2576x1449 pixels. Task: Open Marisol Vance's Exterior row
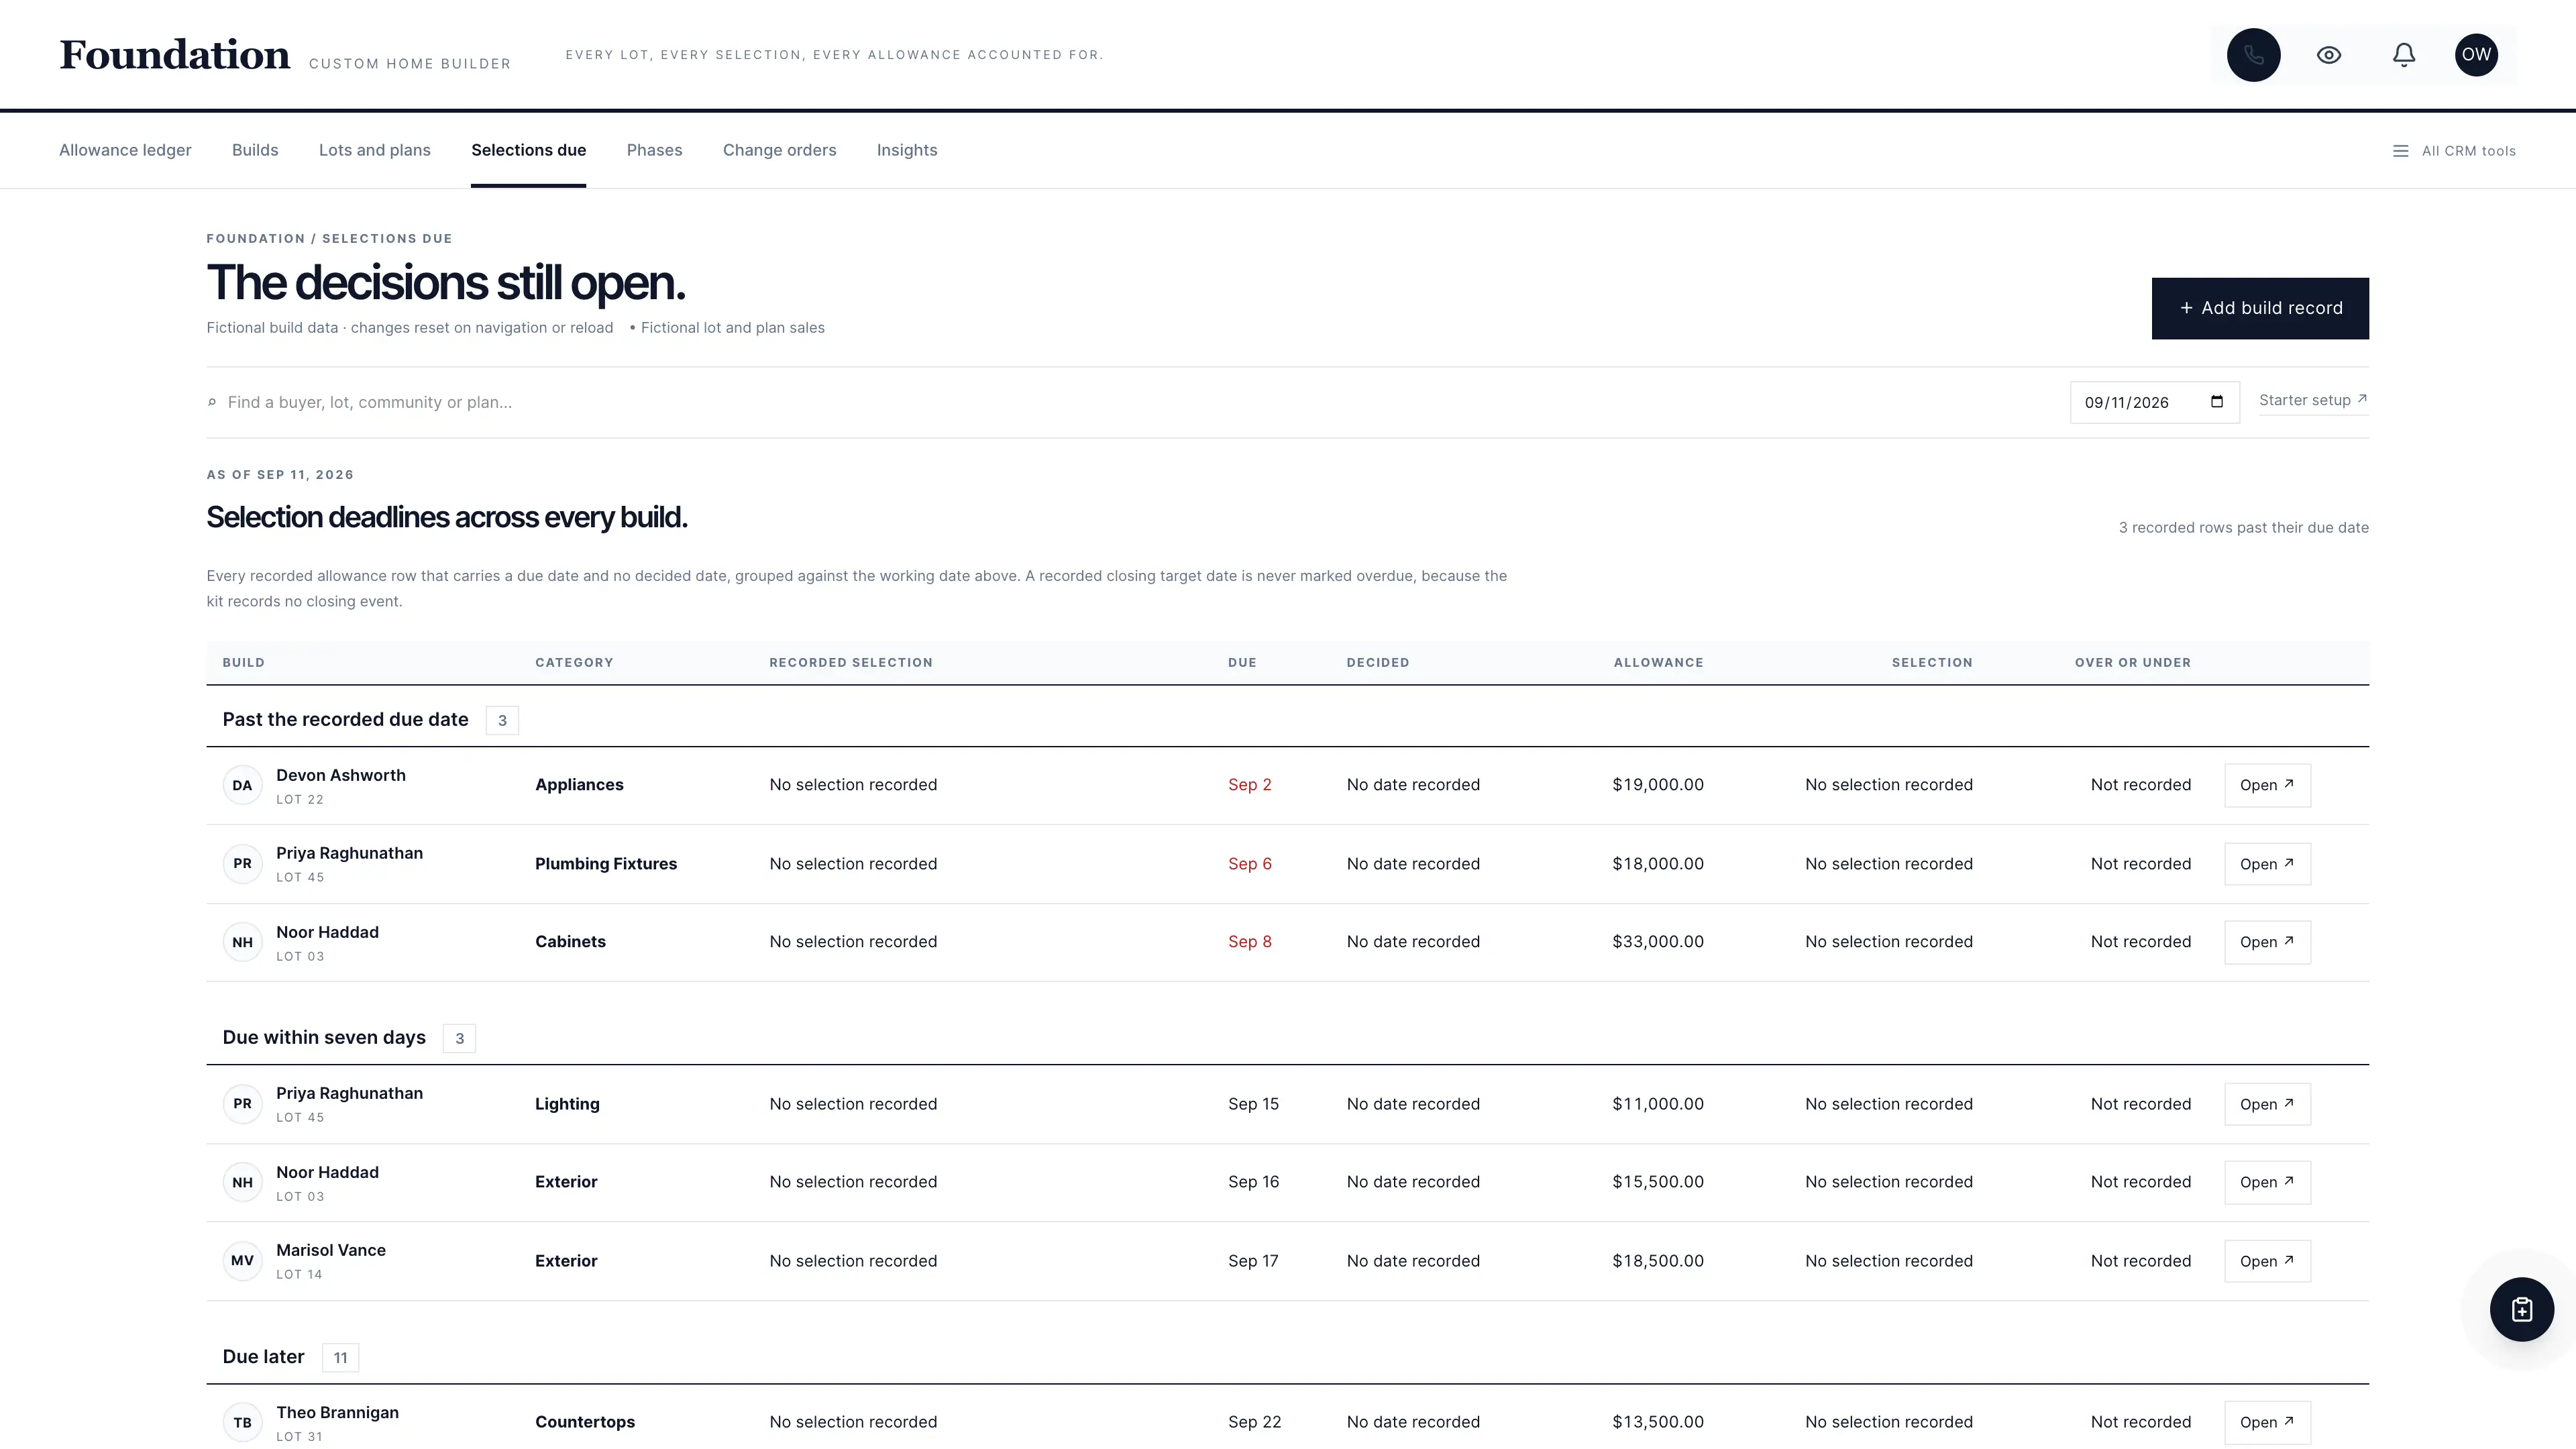[2267, 1261]
